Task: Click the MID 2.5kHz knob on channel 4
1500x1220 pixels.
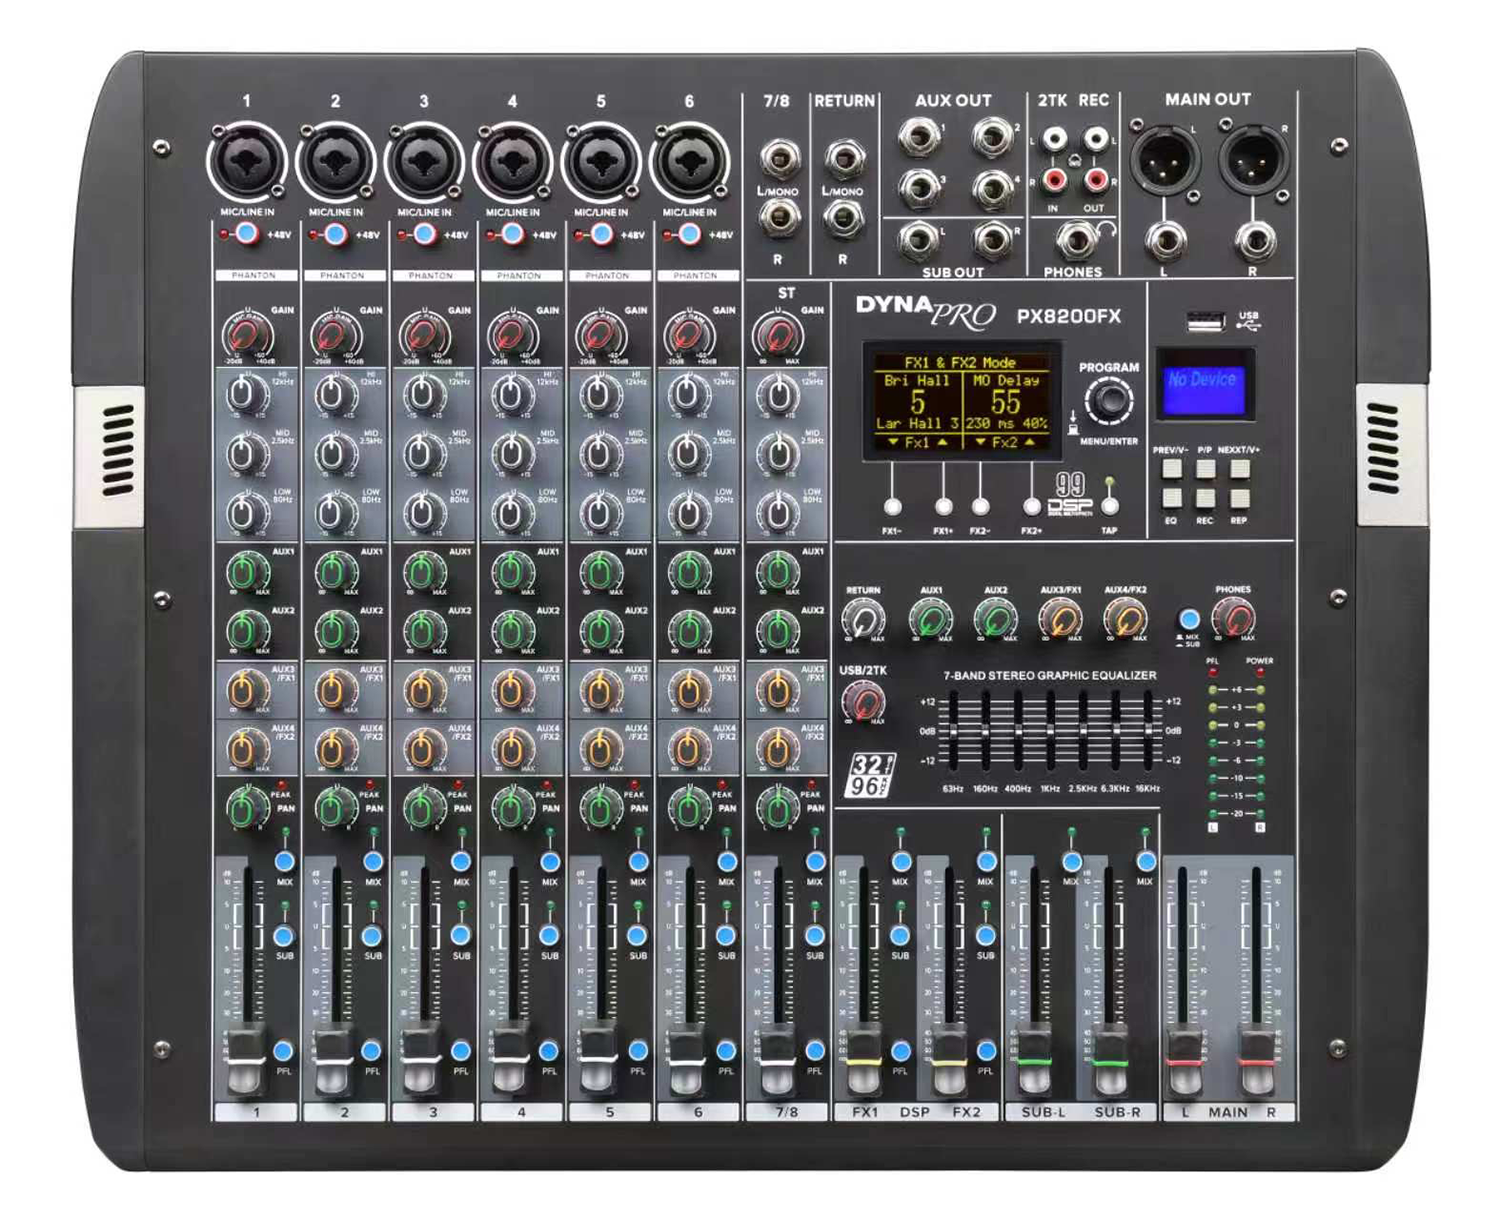Action: coord(512,454)
